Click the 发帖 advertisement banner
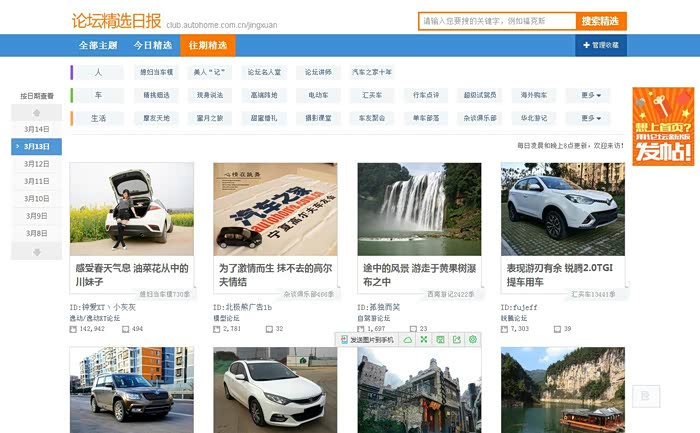This screenshot has width=700, height=433. click(662, 126)
